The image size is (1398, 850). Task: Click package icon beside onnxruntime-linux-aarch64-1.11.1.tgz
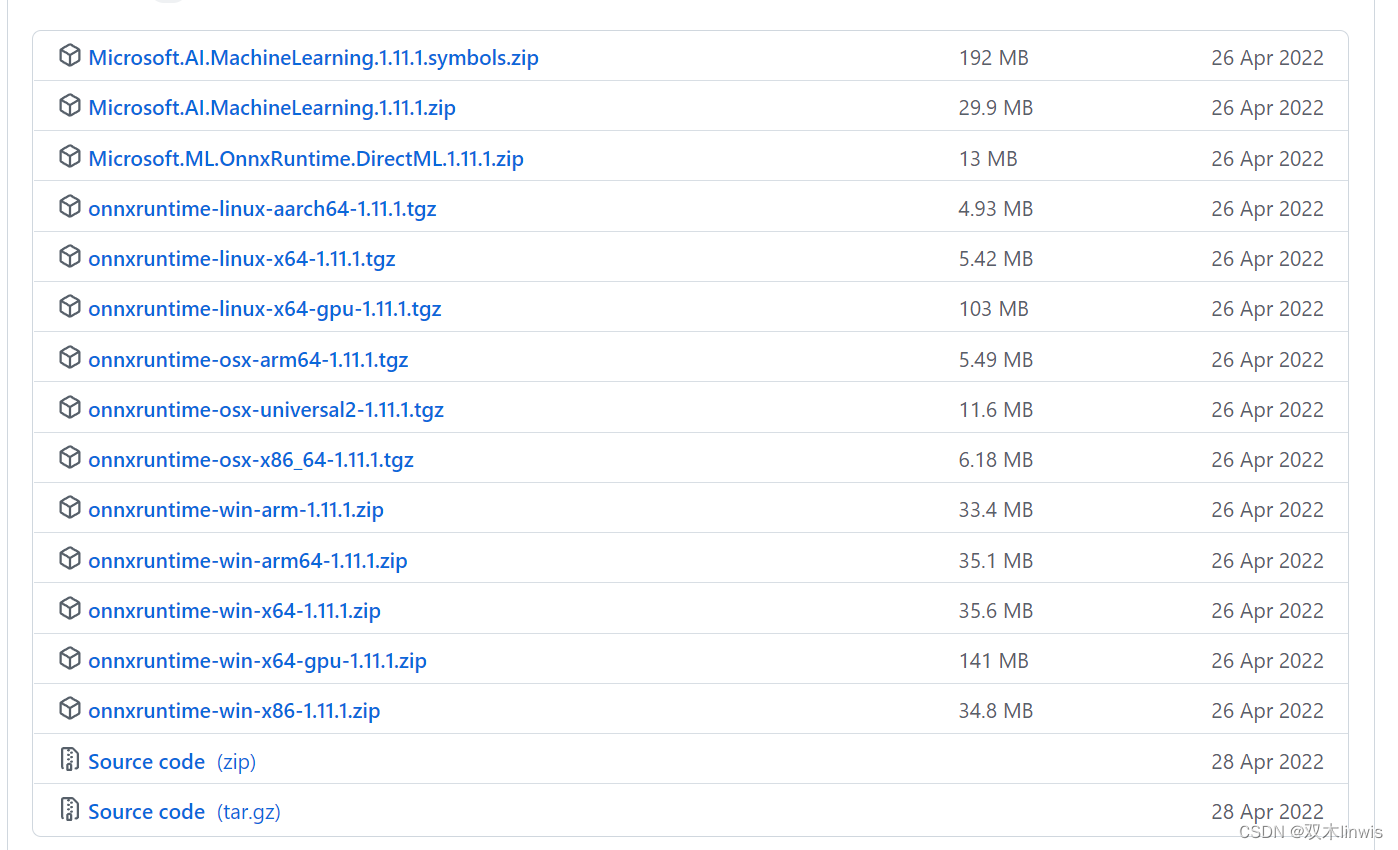tap(69, 207)
